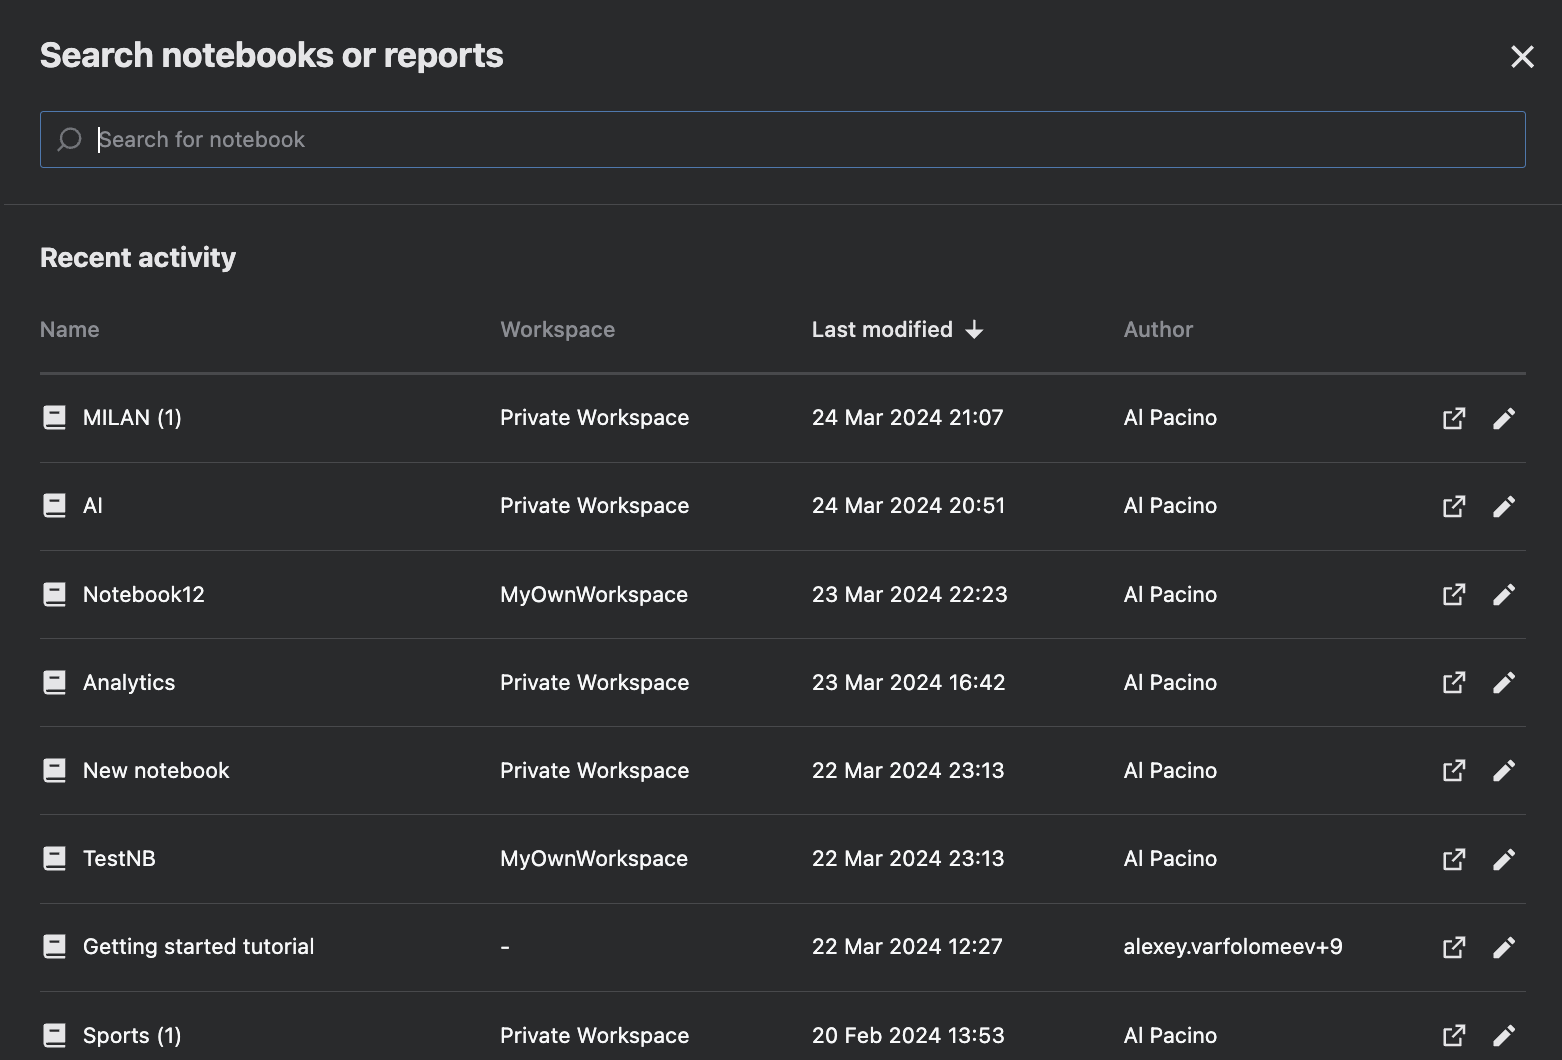This screenshot has width=1562, height=1060.
Task: Open the MILAN (1) notebook in new tab
Action: (1454, 418)
